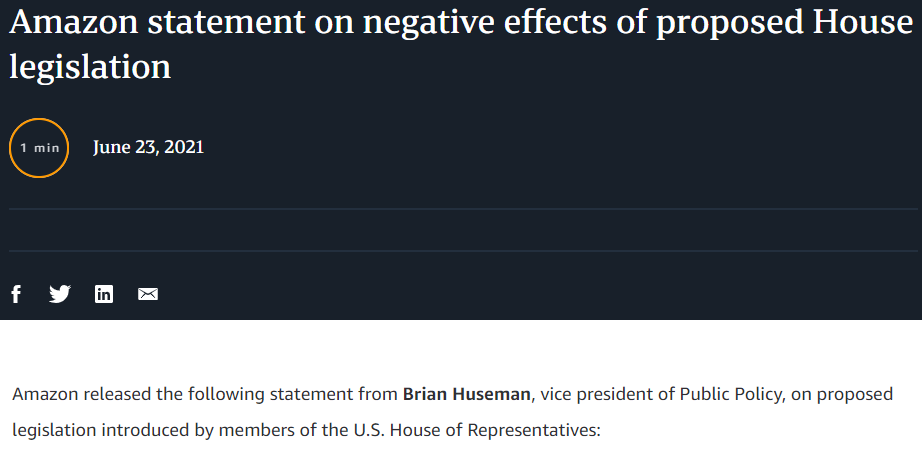Click the bold name Brian Huseman
This screenshot has width=922, height=470.
click(467, 394)
